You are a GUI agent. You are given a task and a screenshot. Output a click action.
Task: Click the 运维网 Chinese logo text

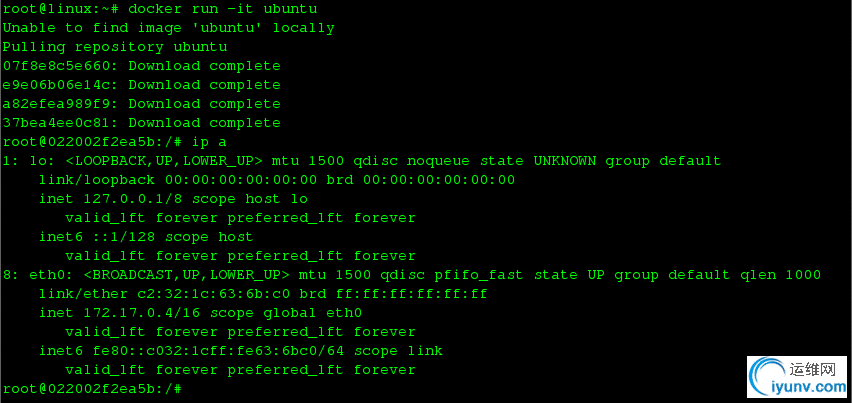811,370
